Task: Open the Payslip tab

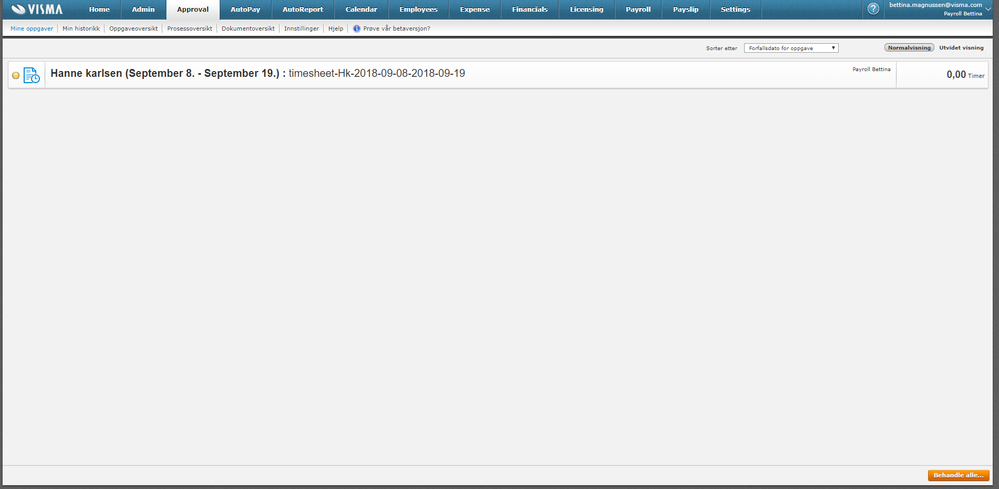Action: (686, 10)
